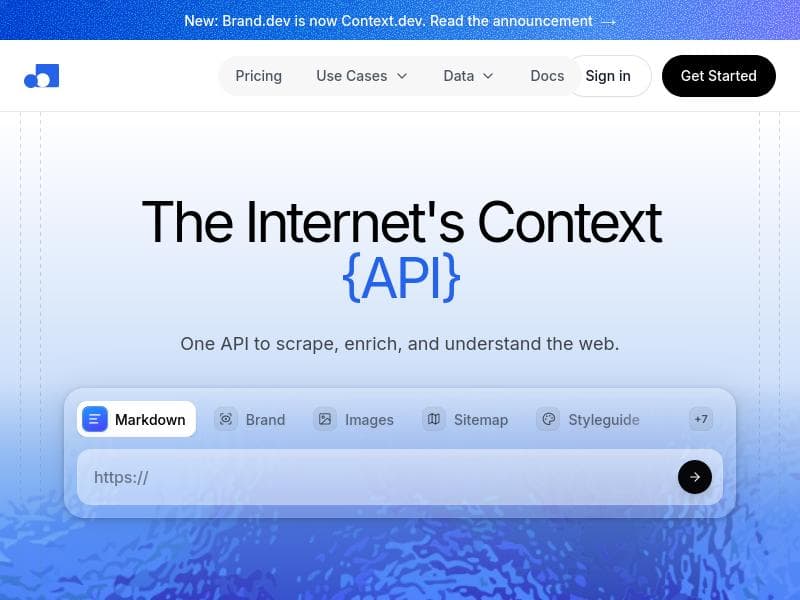This screenshot has height=600, width=800.
Task: Open the Use Cases chevron arrow
Action: 400,76
